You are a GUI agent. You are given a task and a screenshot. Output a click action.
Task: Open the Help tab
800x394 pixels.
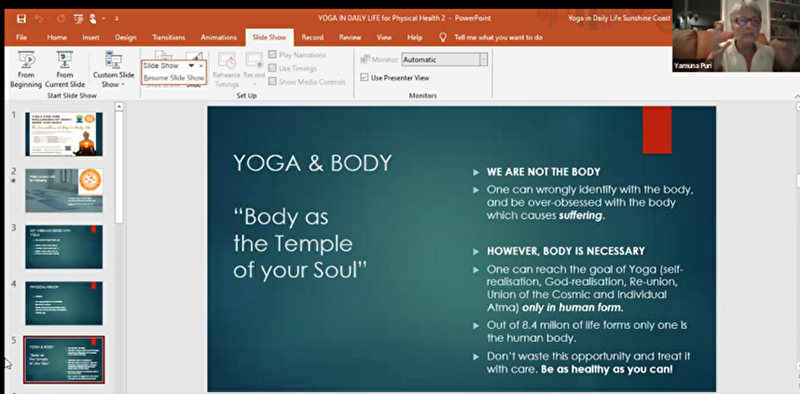(x=414, y=37)
